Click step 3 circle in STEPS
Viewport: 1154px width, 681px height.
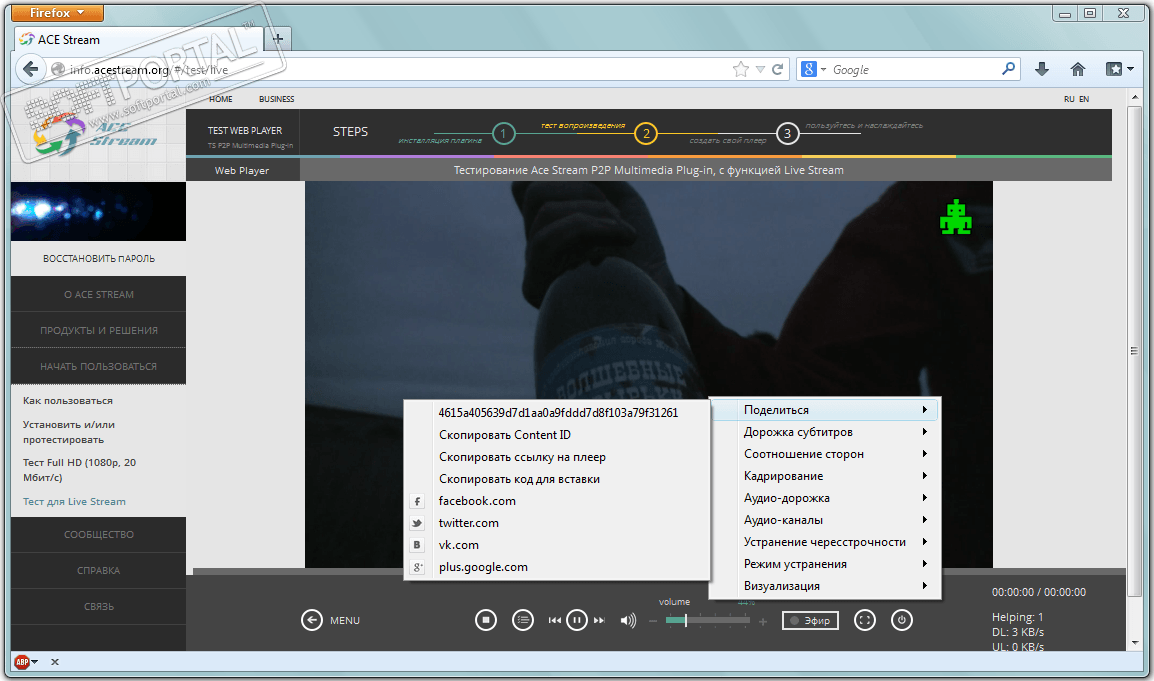787,133
